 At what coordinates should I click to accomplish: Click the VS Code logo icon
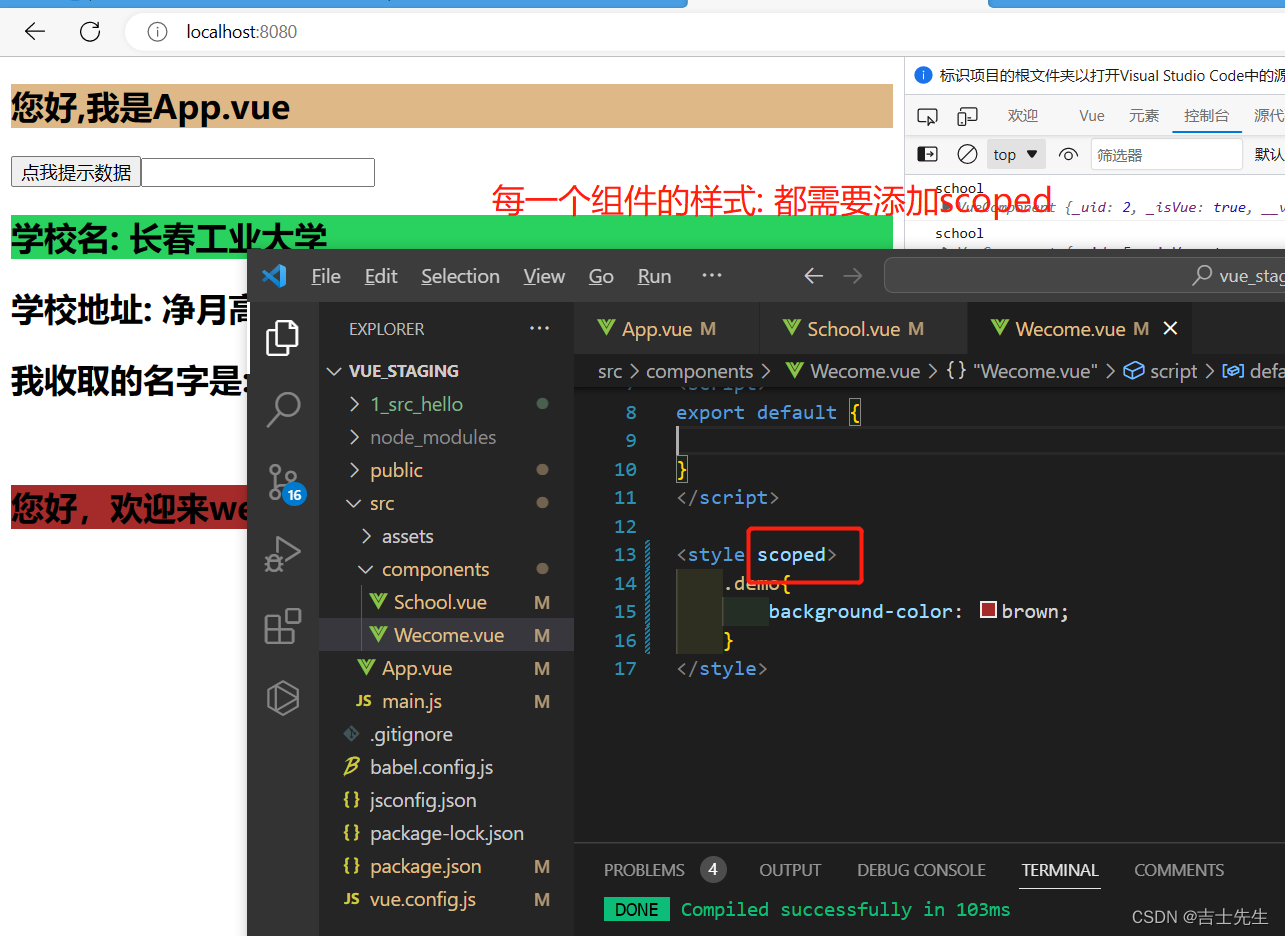point(274,276)
